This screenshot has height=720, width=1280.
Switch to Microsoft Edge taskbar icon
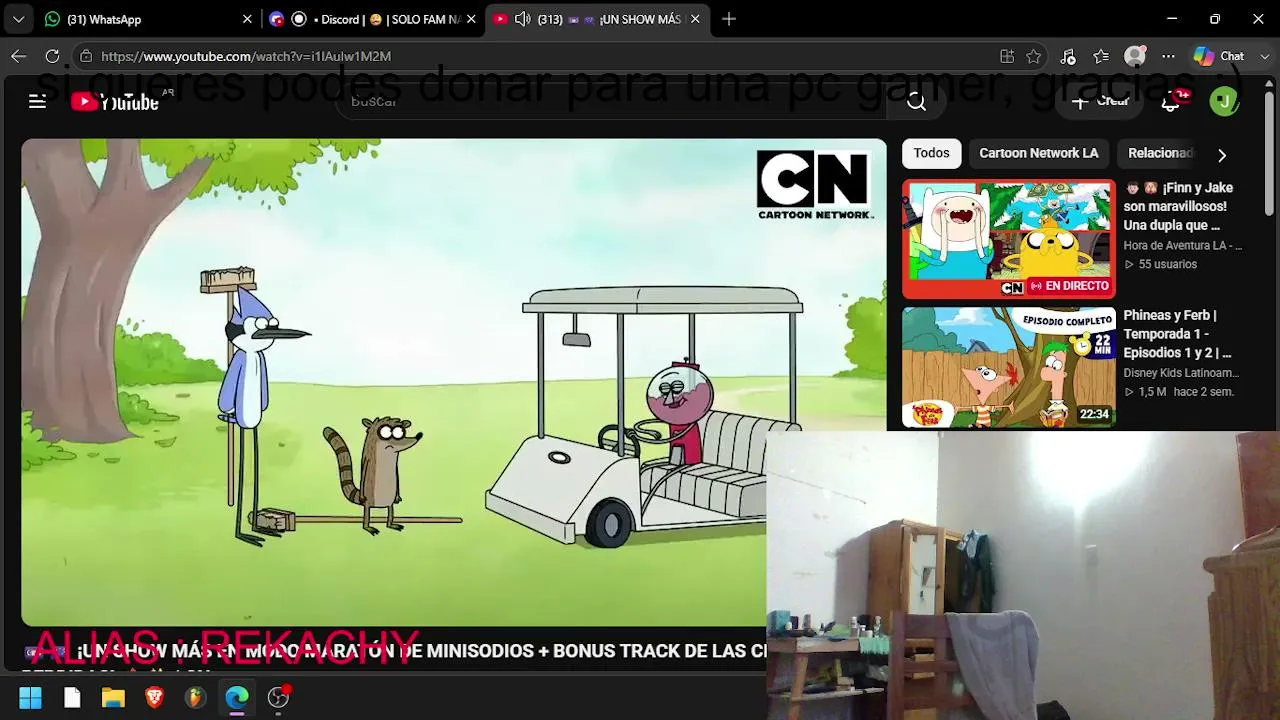(x=237, y=697)
